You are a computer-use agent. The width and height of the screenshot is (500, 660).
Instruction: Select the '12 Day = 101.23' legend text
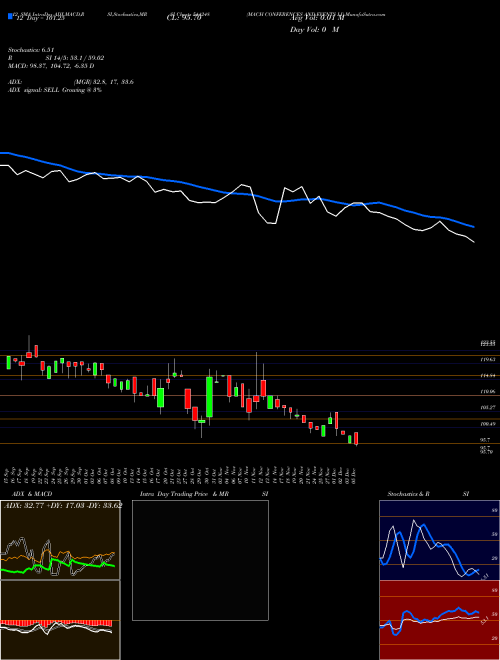pos(39,18)
